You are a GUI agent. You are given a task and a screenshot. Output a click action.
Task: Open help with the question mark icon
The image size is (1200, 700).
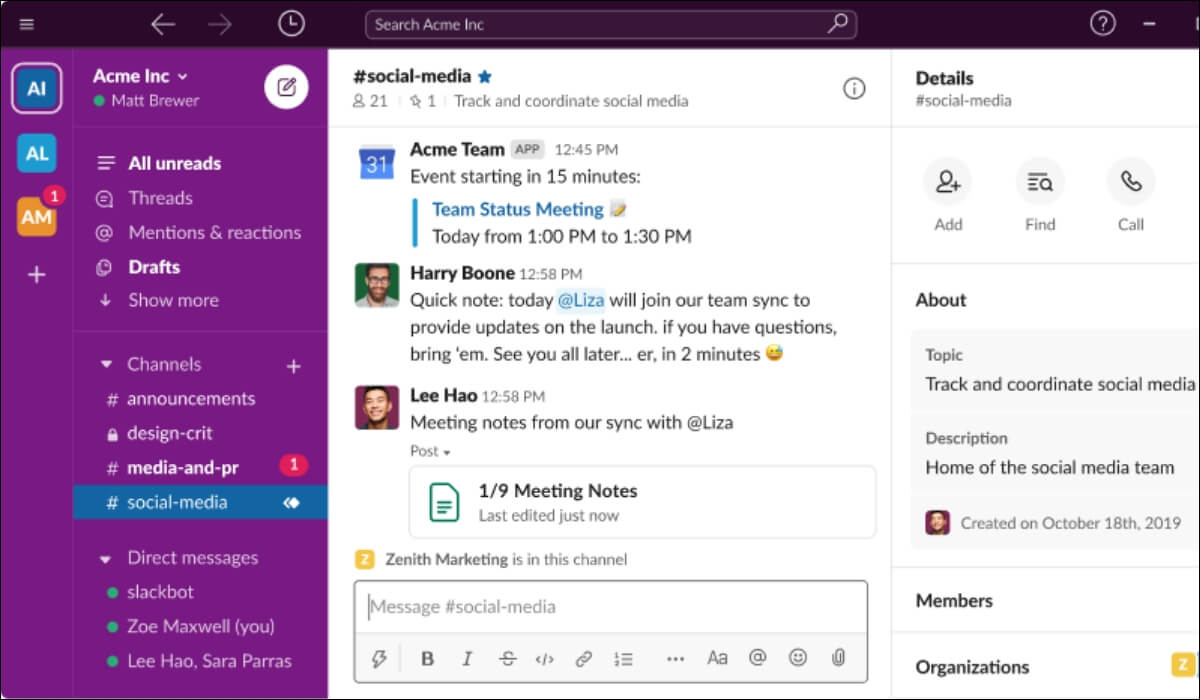1102,24
